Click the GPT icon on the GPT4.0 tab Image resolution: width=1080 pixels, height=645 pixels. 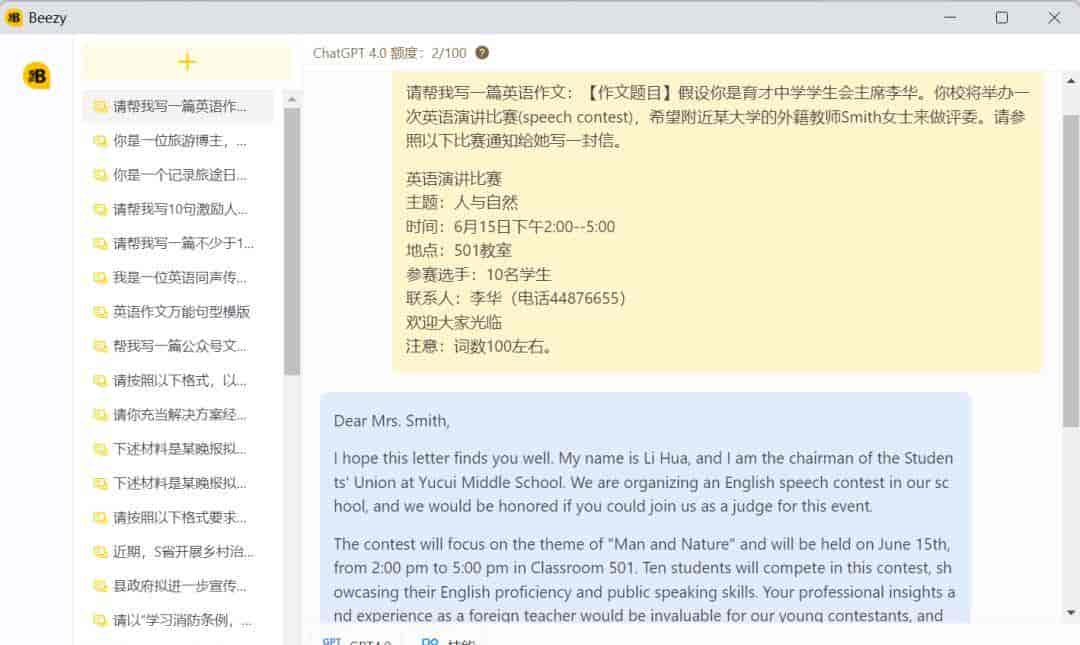pos(331,641)
